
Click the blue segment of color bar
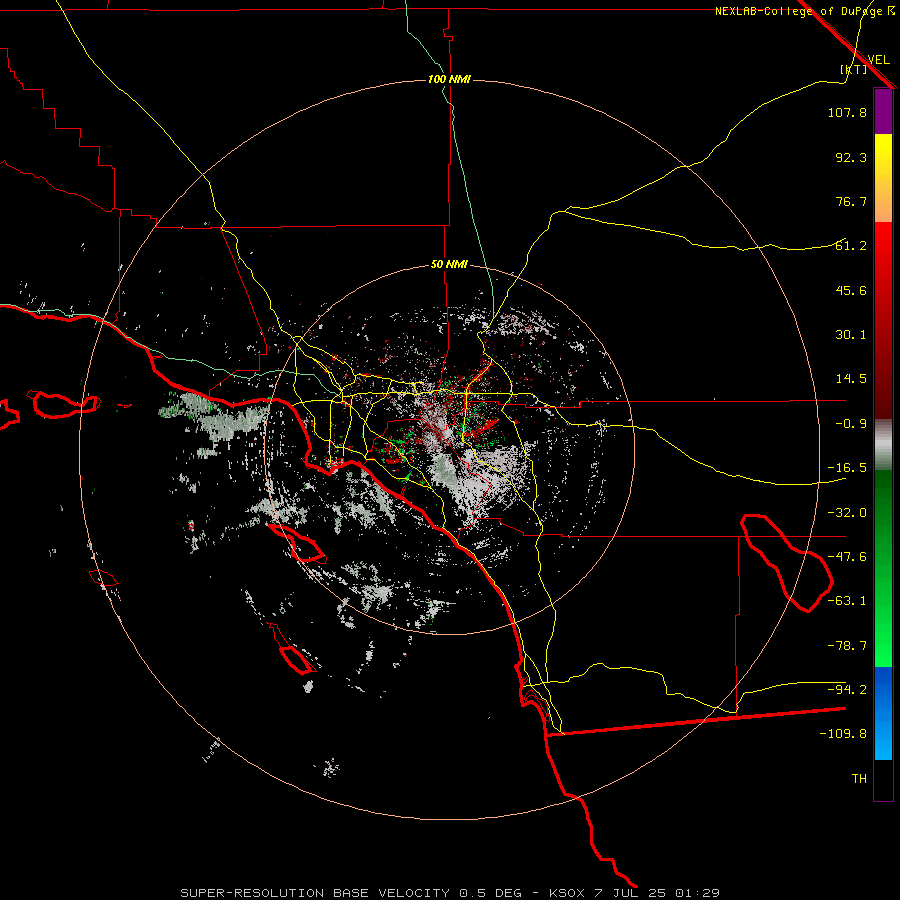[x=883, y=713]
